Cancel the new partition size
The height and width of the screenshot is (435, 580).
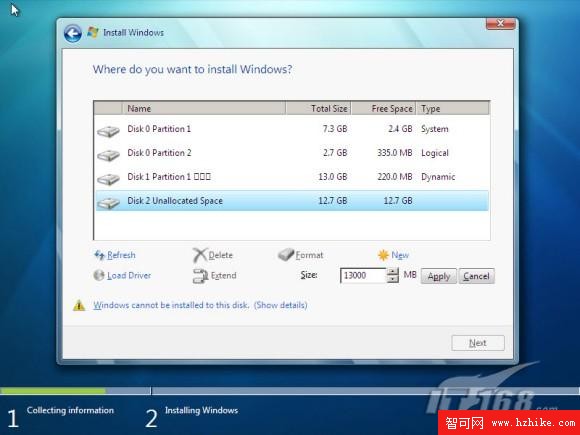pyautogui.click(x=476, y=276)
